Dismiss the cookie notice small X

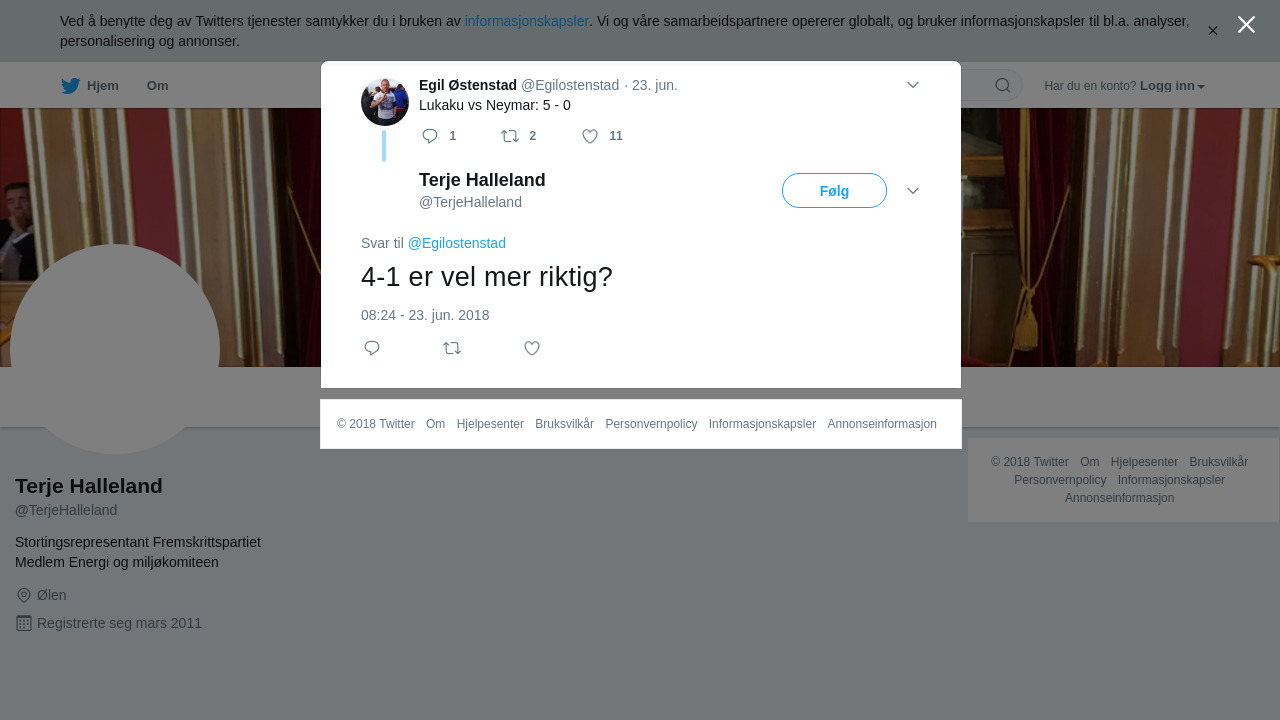[1213, 31]
